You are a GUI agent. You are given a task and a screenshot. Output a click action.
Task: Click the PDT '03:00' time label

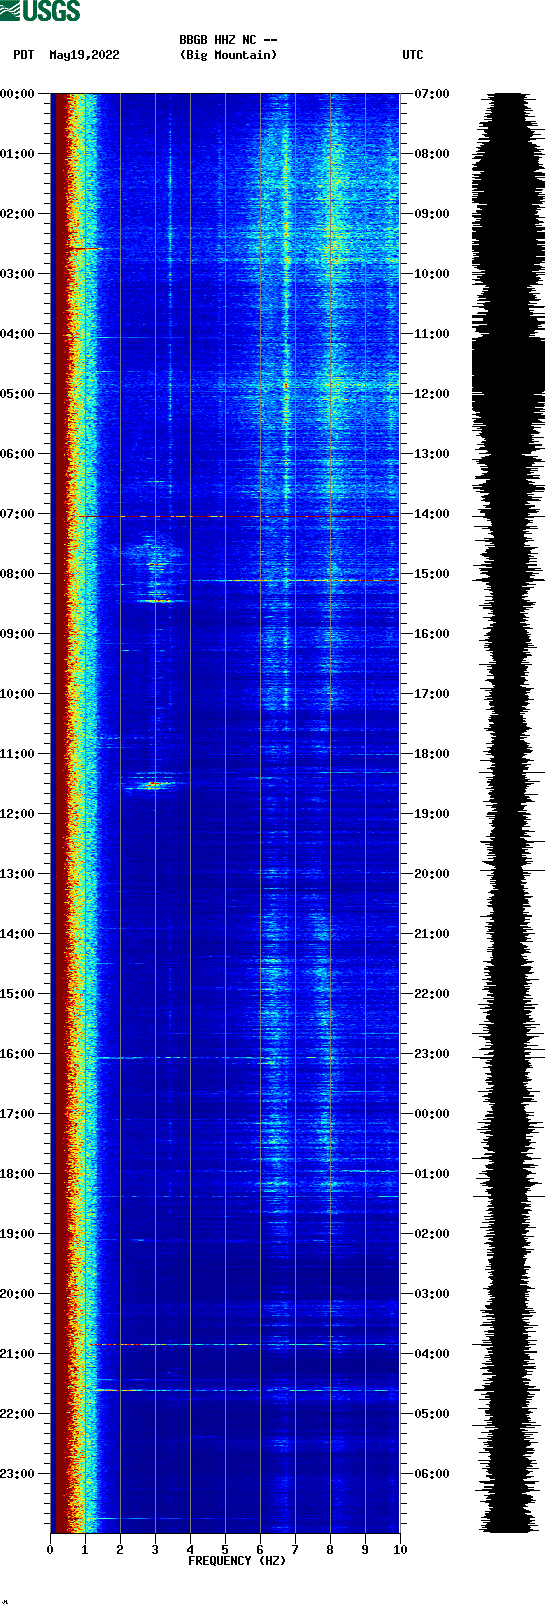pyautogui.click(x=17, y=274)
